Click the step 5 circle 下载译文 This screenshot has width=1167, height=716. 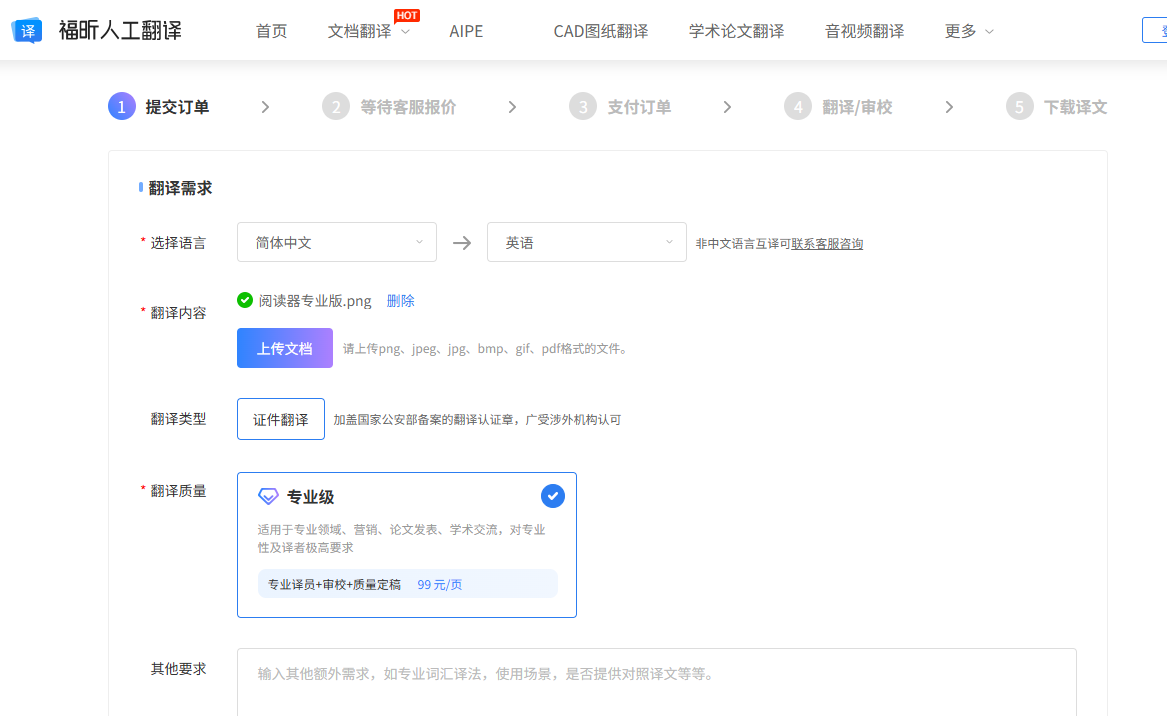[1020, 106]
